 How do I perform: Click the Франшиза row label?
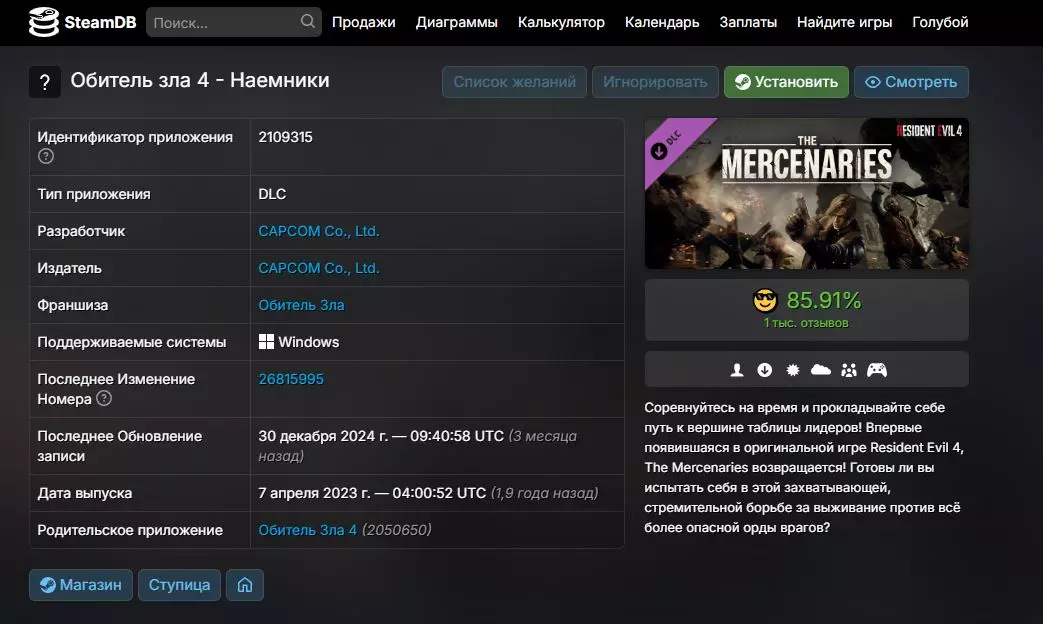coord(73,305)
